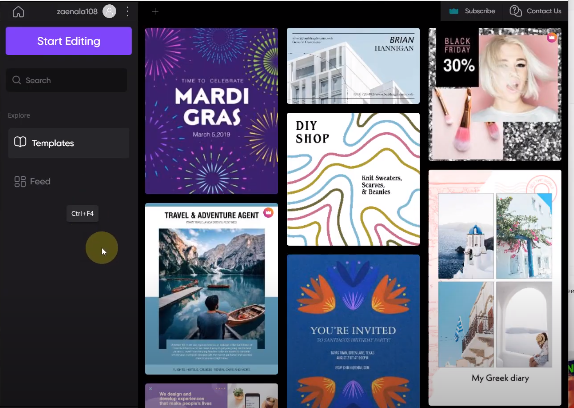
Task: Click the Start Editing button
Action: click(x=69, y=41)
